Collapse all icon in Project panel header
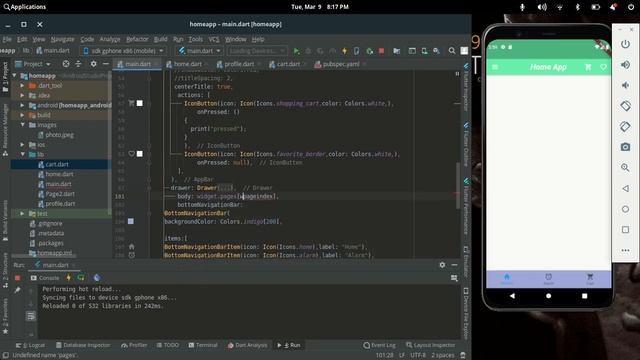The height and width of the screenshot is (360, 640). pos(78,64)
